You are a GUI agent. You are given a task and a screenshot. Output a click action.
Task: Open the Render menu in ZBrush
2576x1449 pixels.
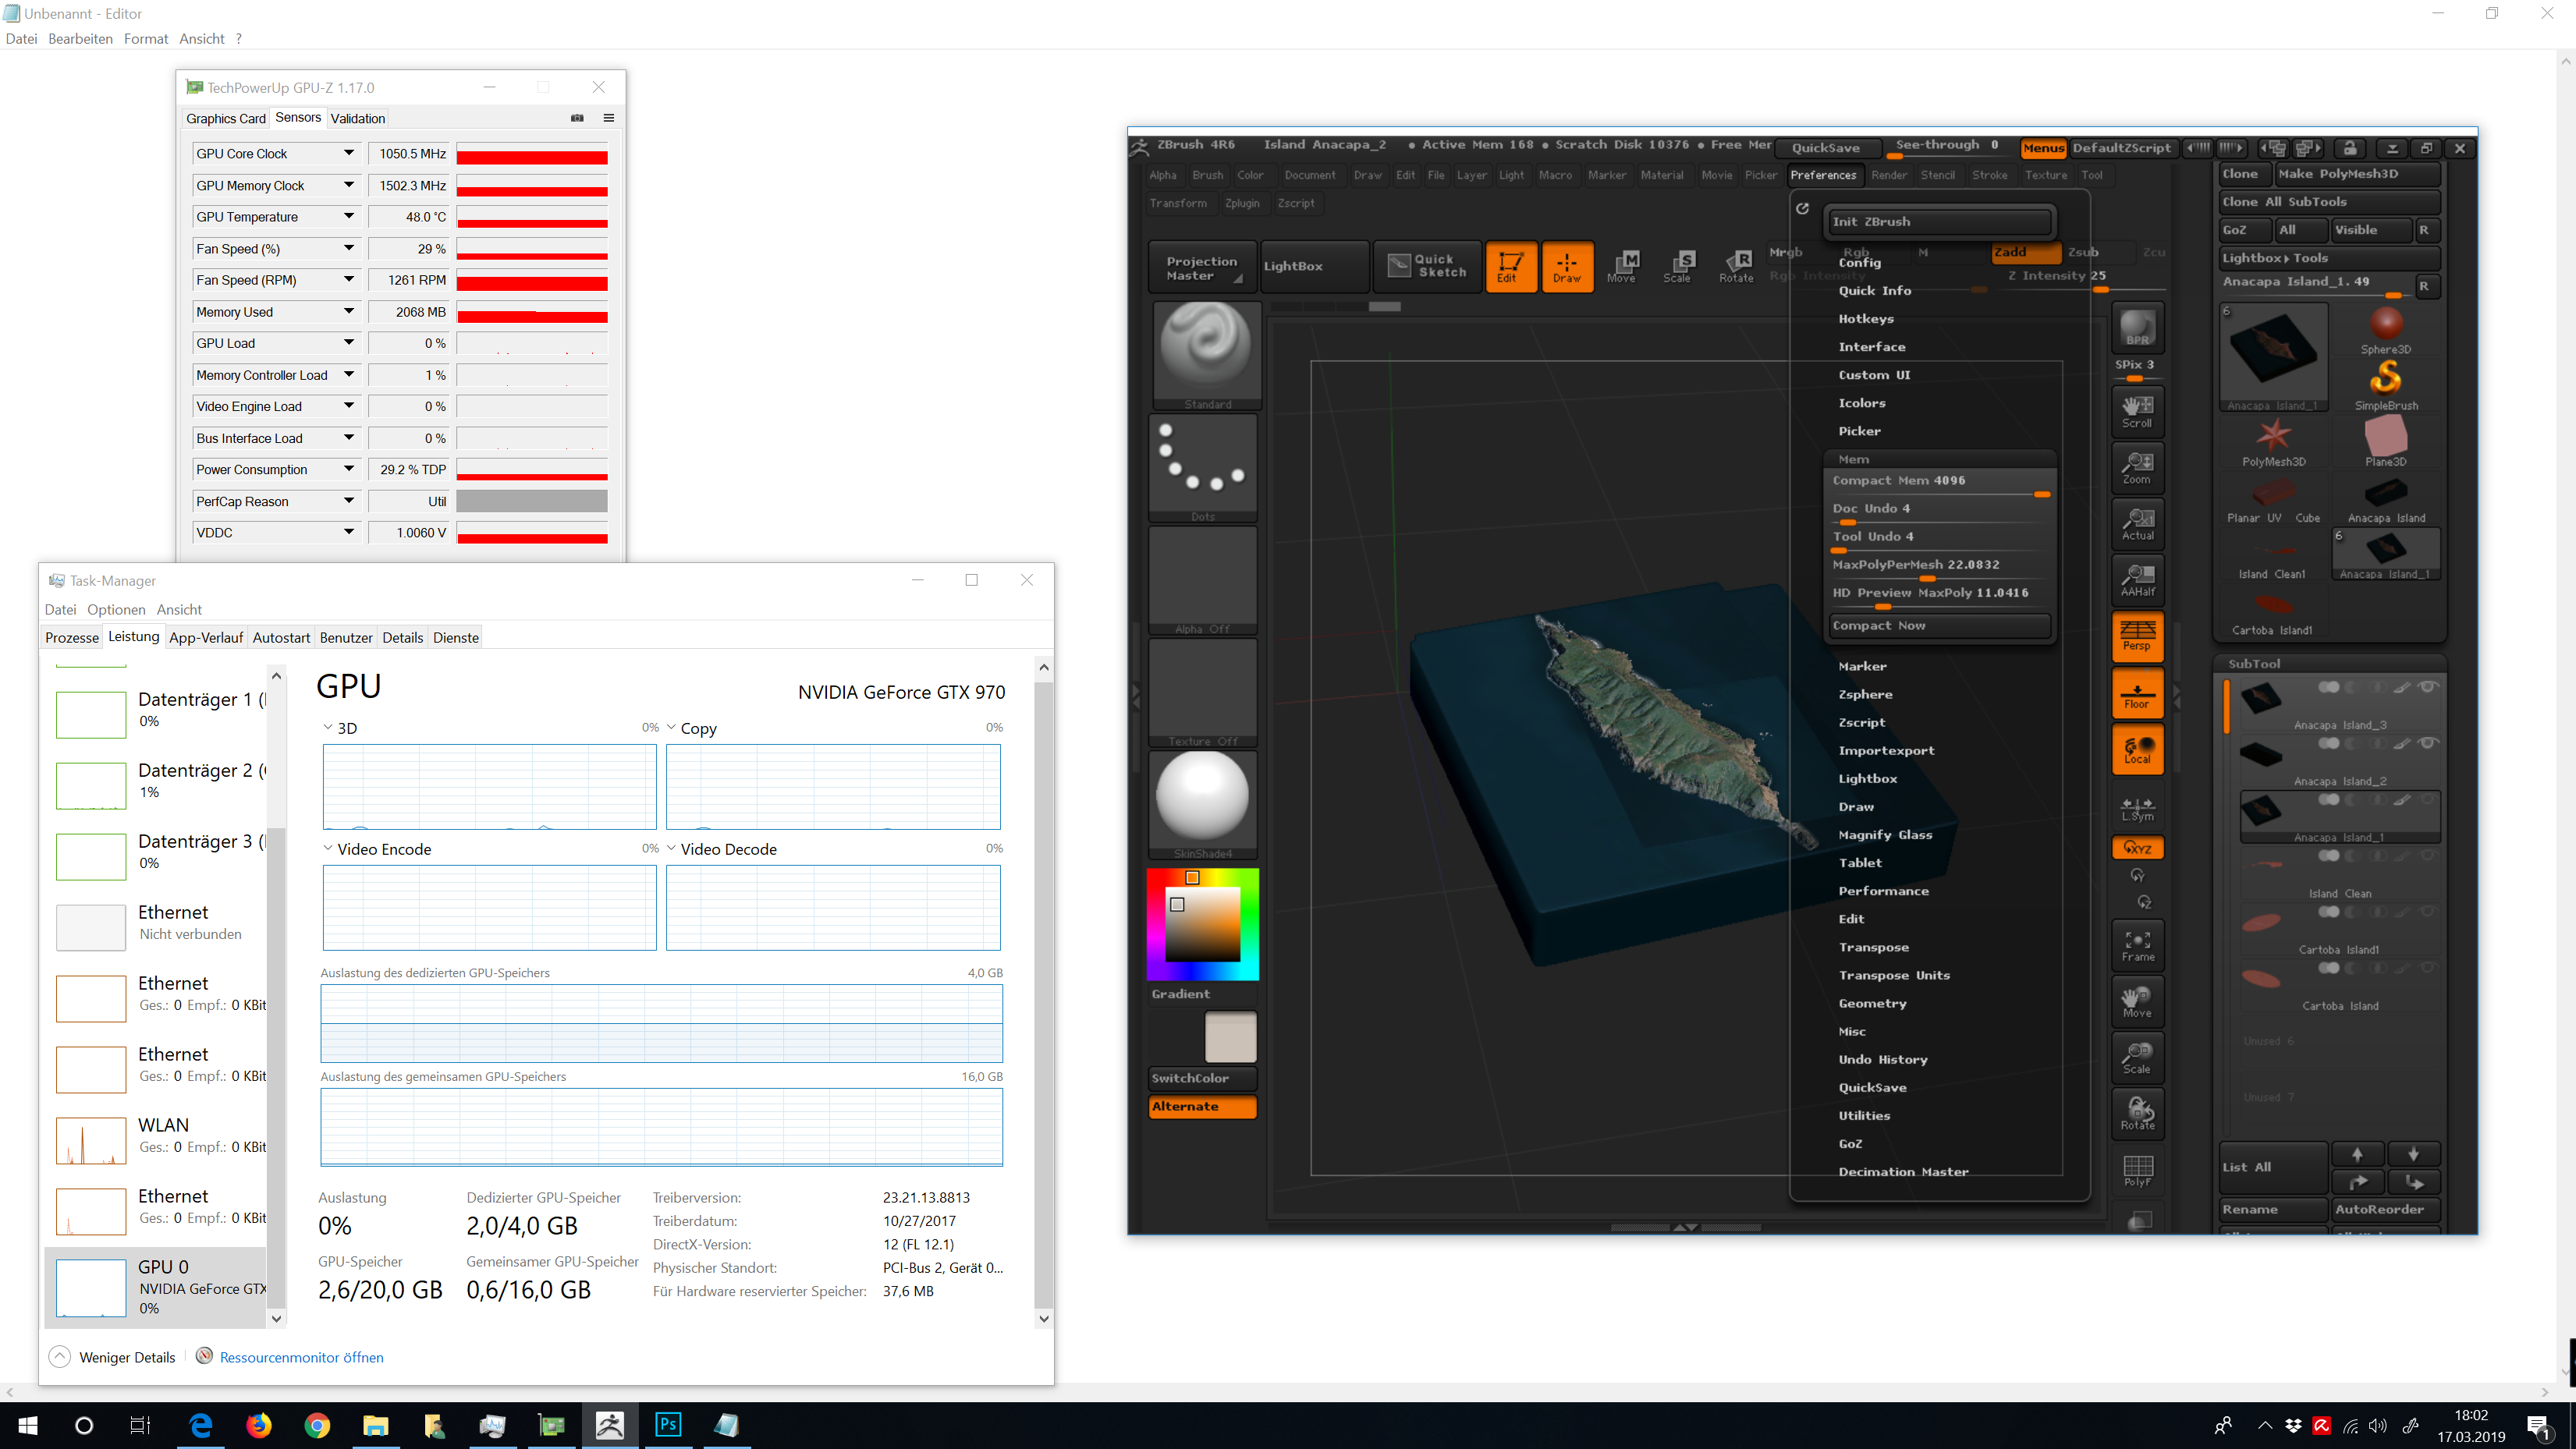click(1889, 175)
